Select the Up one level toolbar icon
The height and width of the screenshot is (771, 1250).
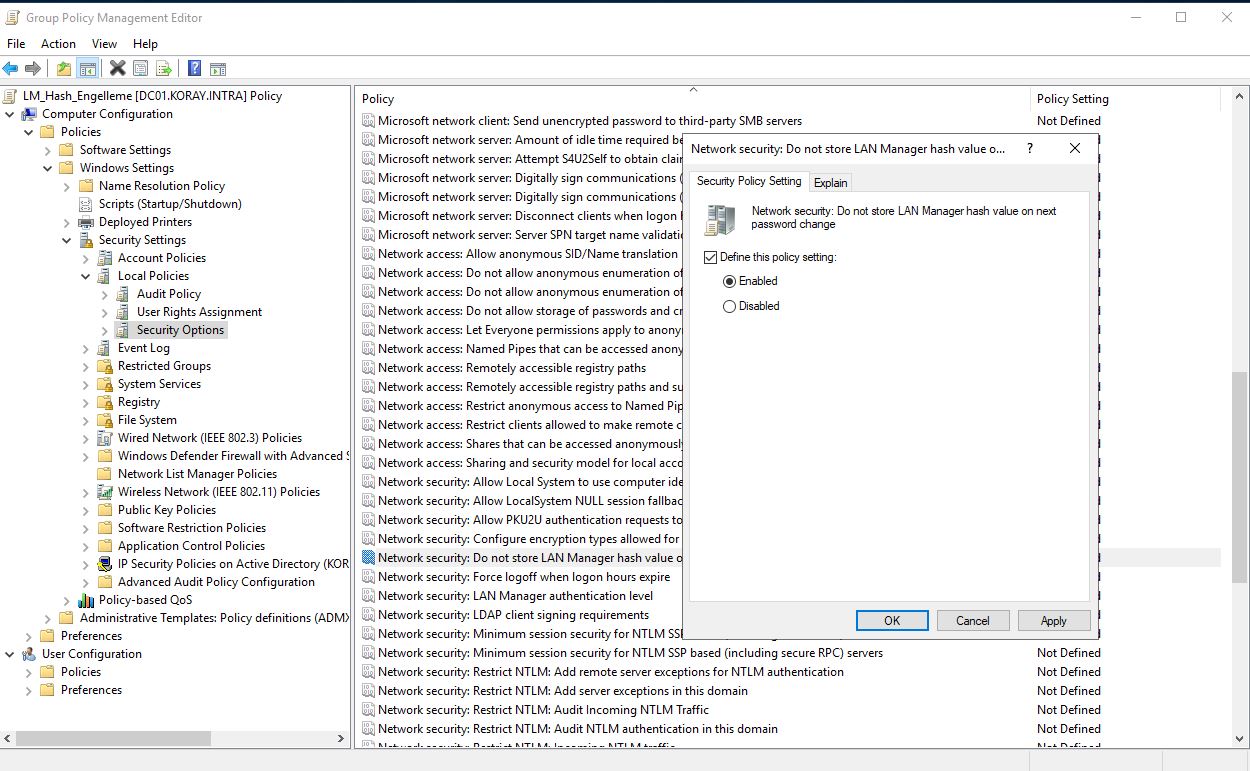(62, 68)
